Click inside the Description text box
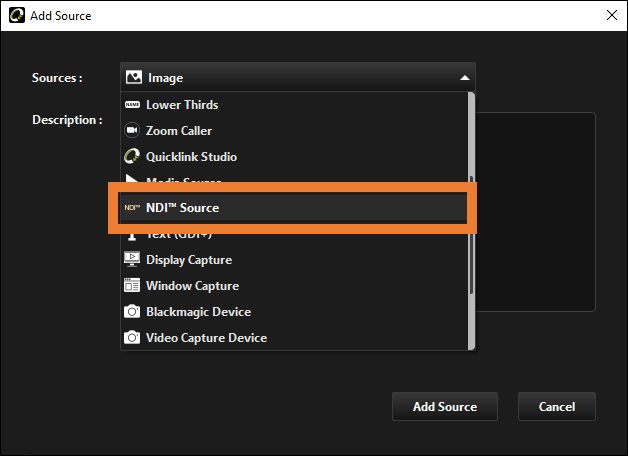This screenshot has width=628, height=456. tap(535, 212)
